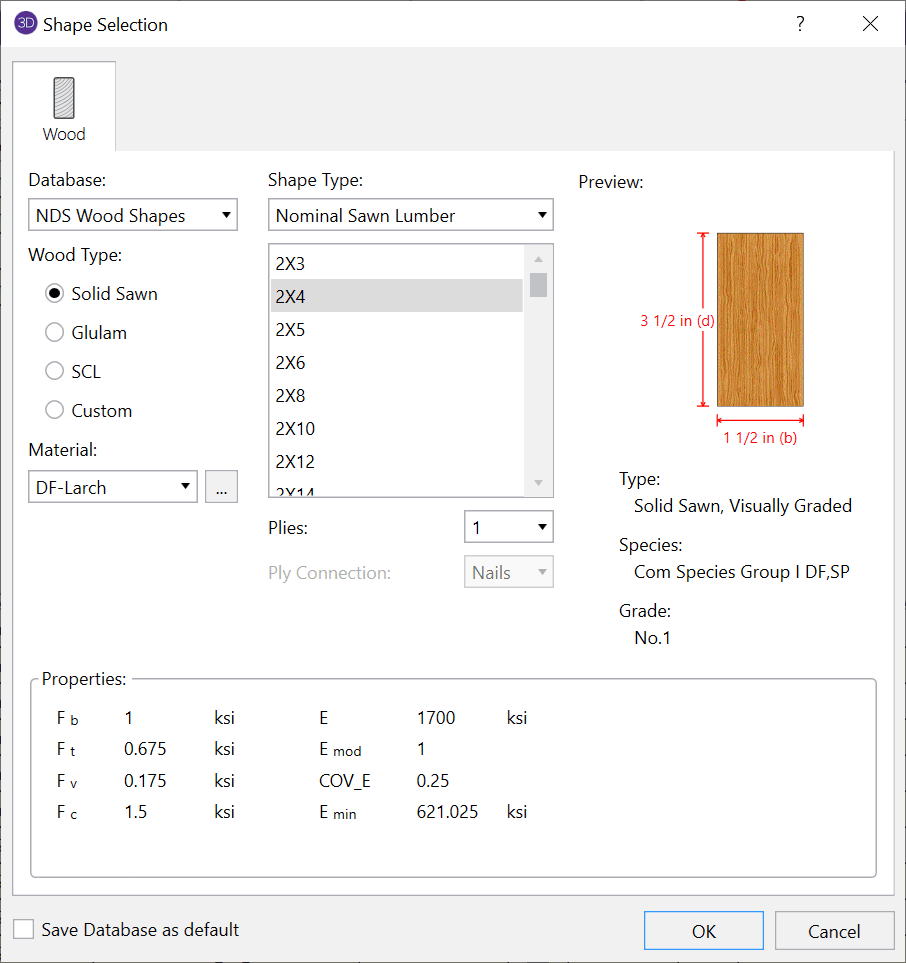Viewport: 906px width, 963px height.
Task: Select the Glulam wood type
Action: click(x=55, y=333)
